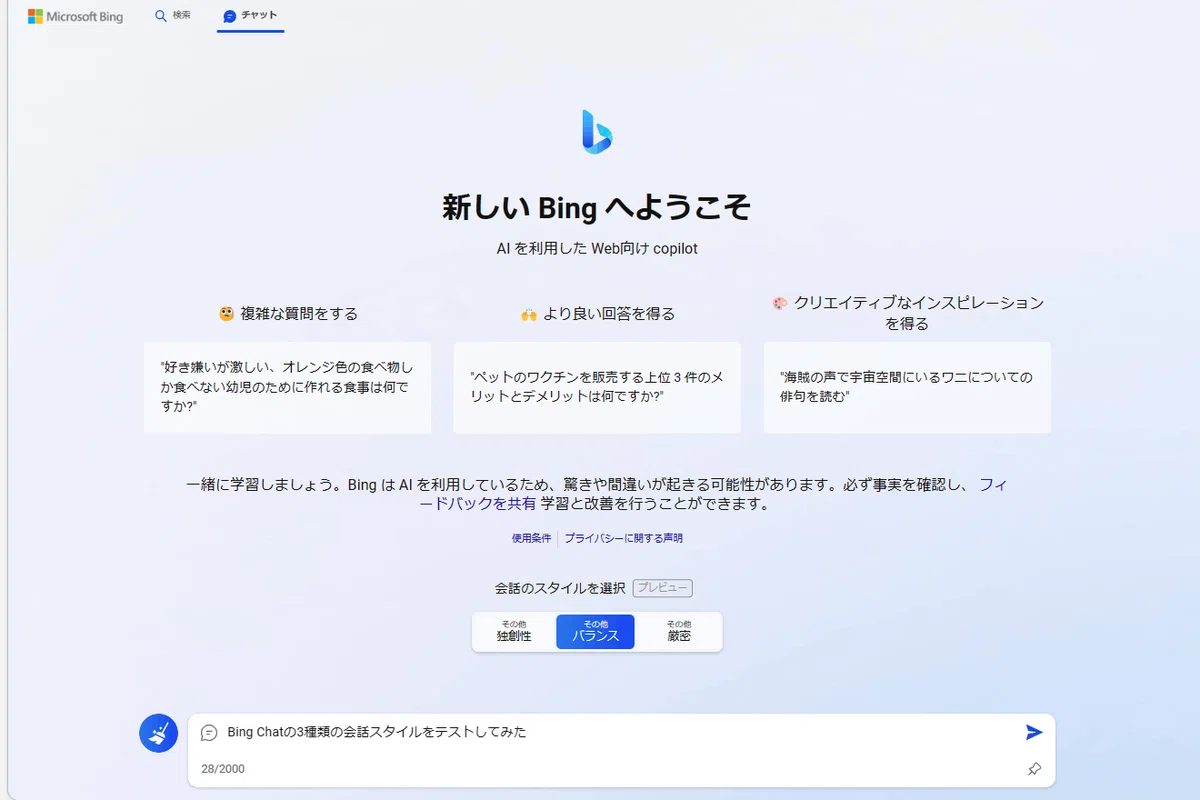Viewport: 1200px width, 800px height.
Task: Click the chat bubble icon beside チャット
Action: (x=230, y=16)
